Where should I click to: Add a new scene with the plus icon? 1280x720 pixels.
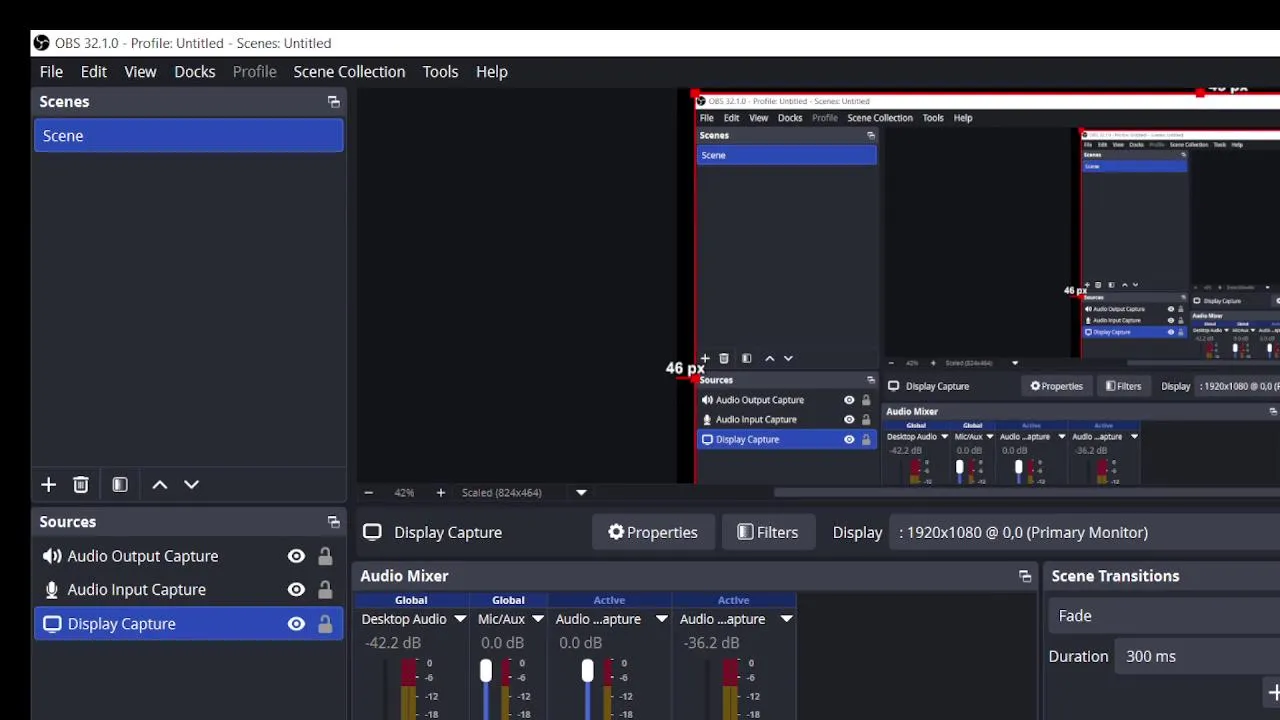48,485
